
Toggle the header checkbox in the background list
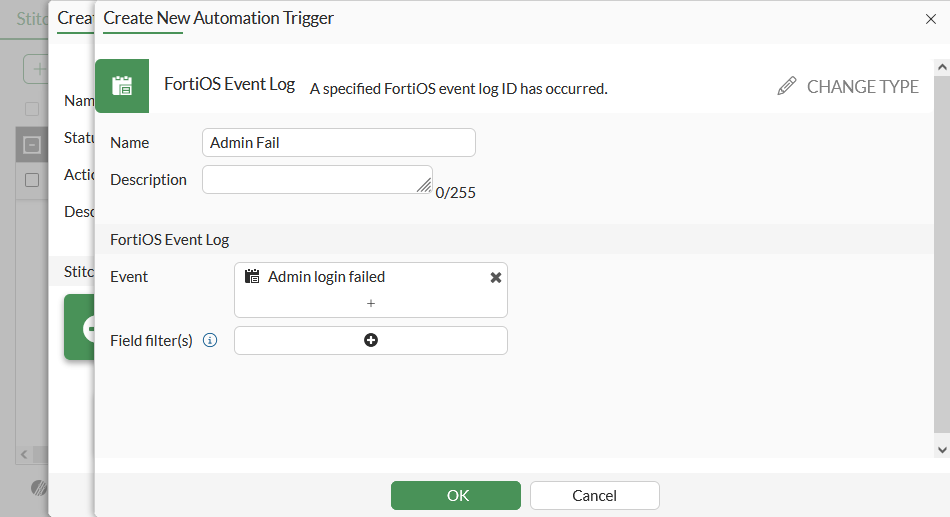pos(32,108)
